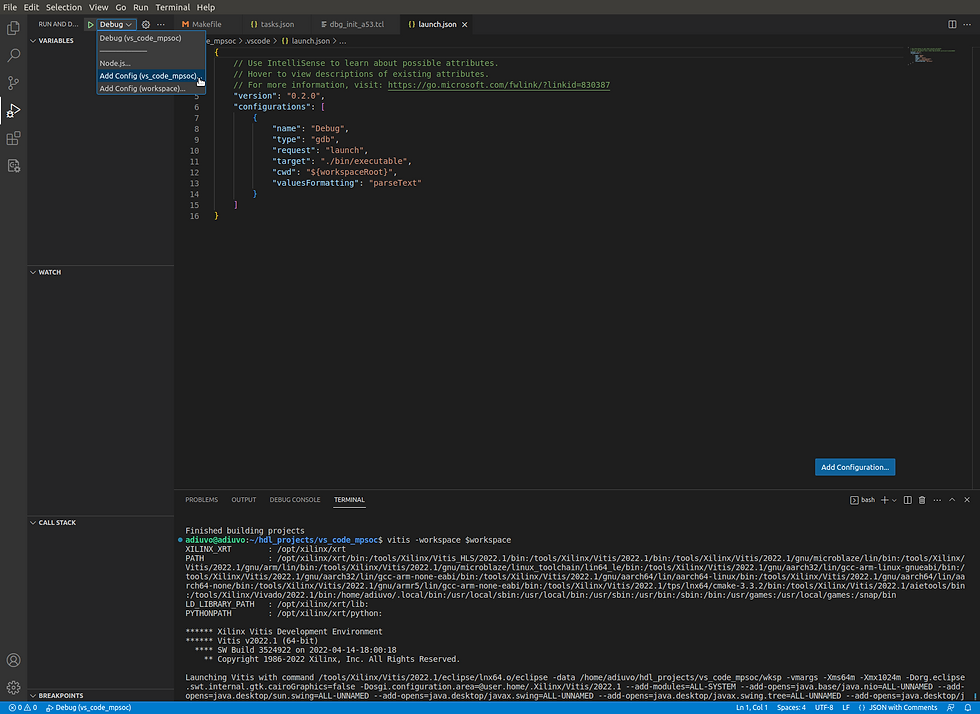
Task: Switch to the Problems panel tab
Action: (x=201, y=500)
